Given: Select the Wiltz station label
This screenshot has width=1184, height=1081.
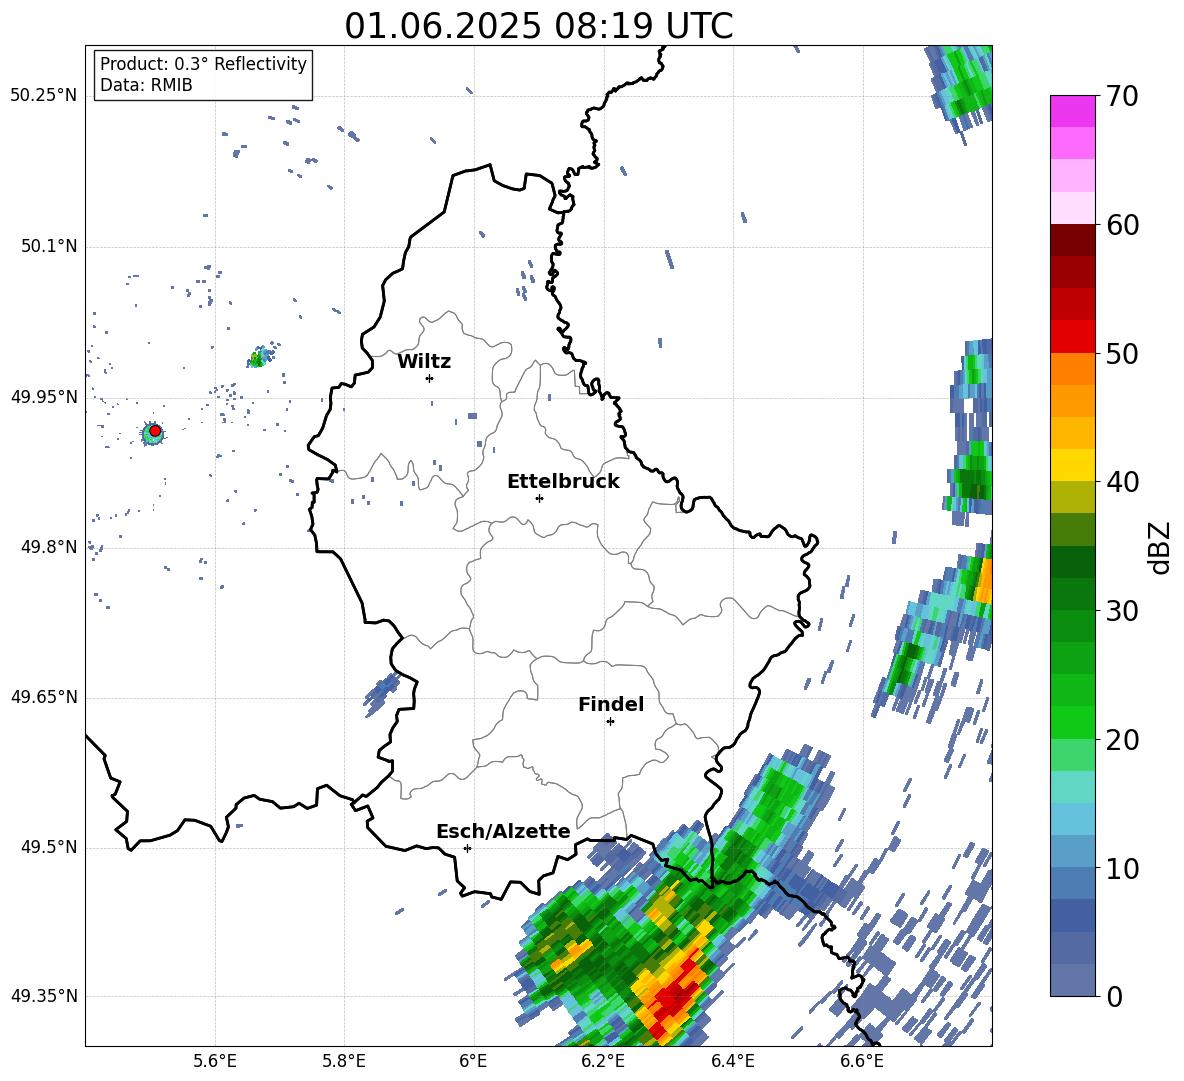Looking at the screenshot, I should tap(424, 362).
